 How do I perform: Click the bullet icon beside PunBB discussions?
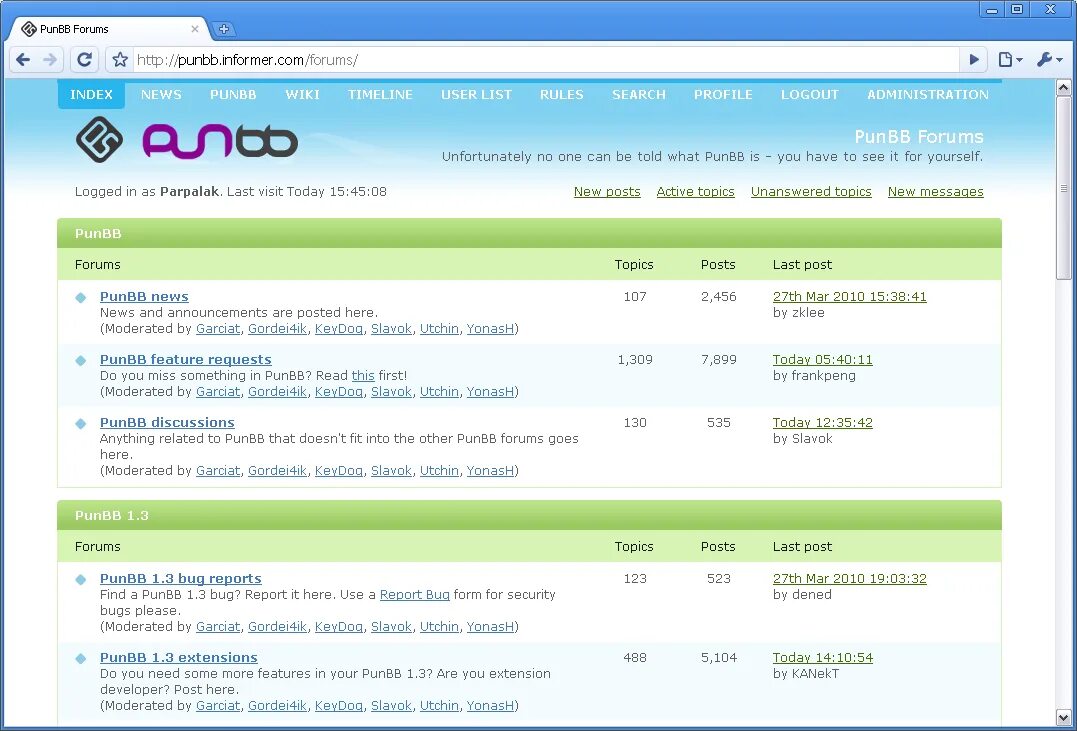click(x=81, y=424)
